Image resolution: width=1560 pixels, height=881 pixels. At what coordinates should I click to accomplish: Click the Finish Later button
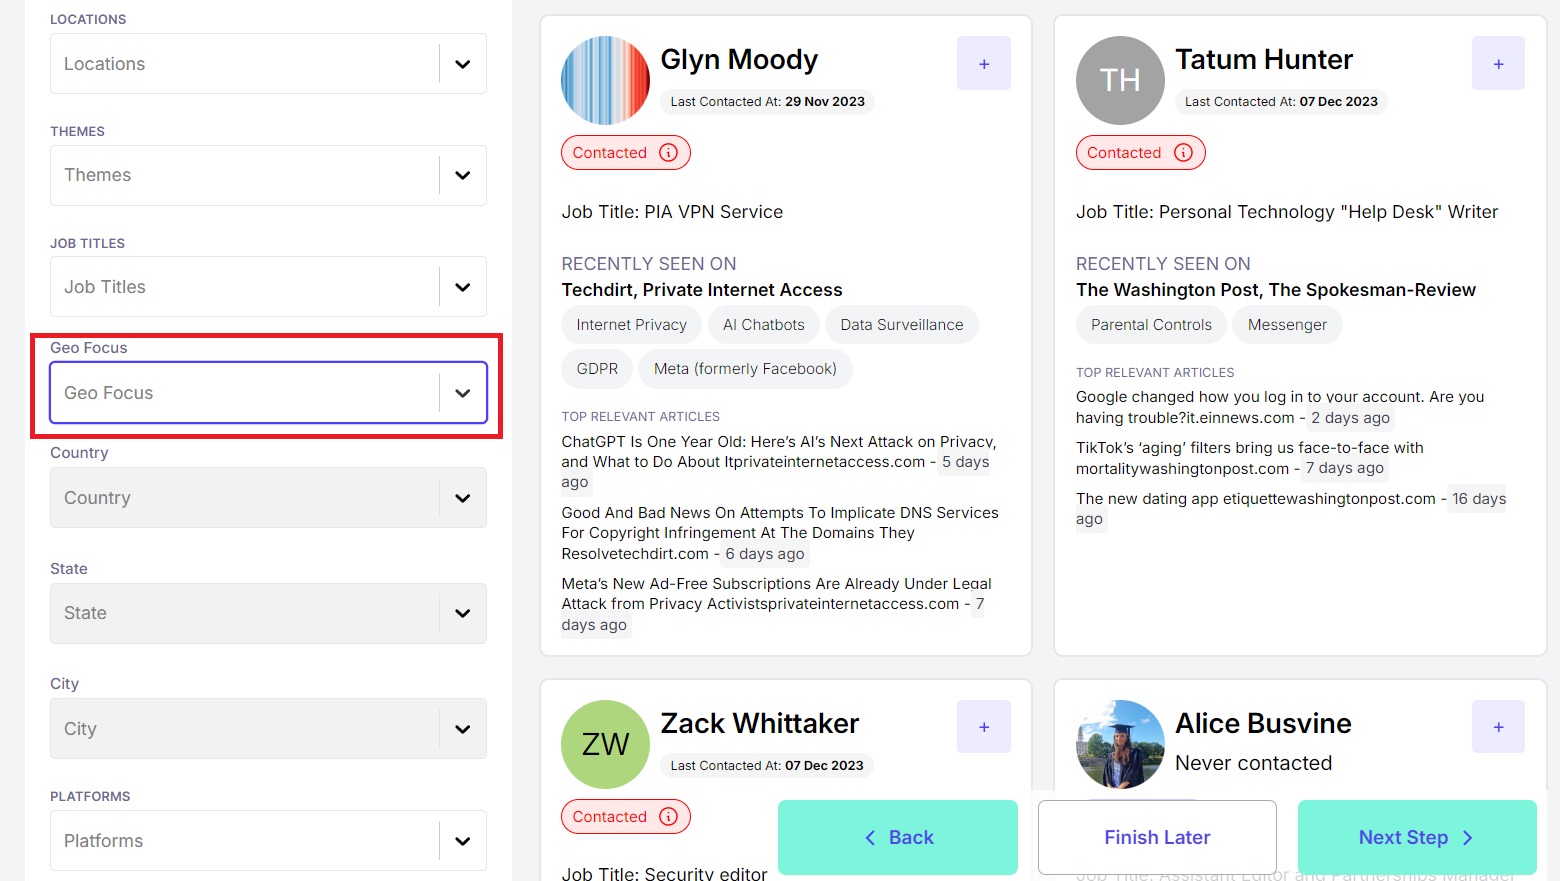[1157, 837]
